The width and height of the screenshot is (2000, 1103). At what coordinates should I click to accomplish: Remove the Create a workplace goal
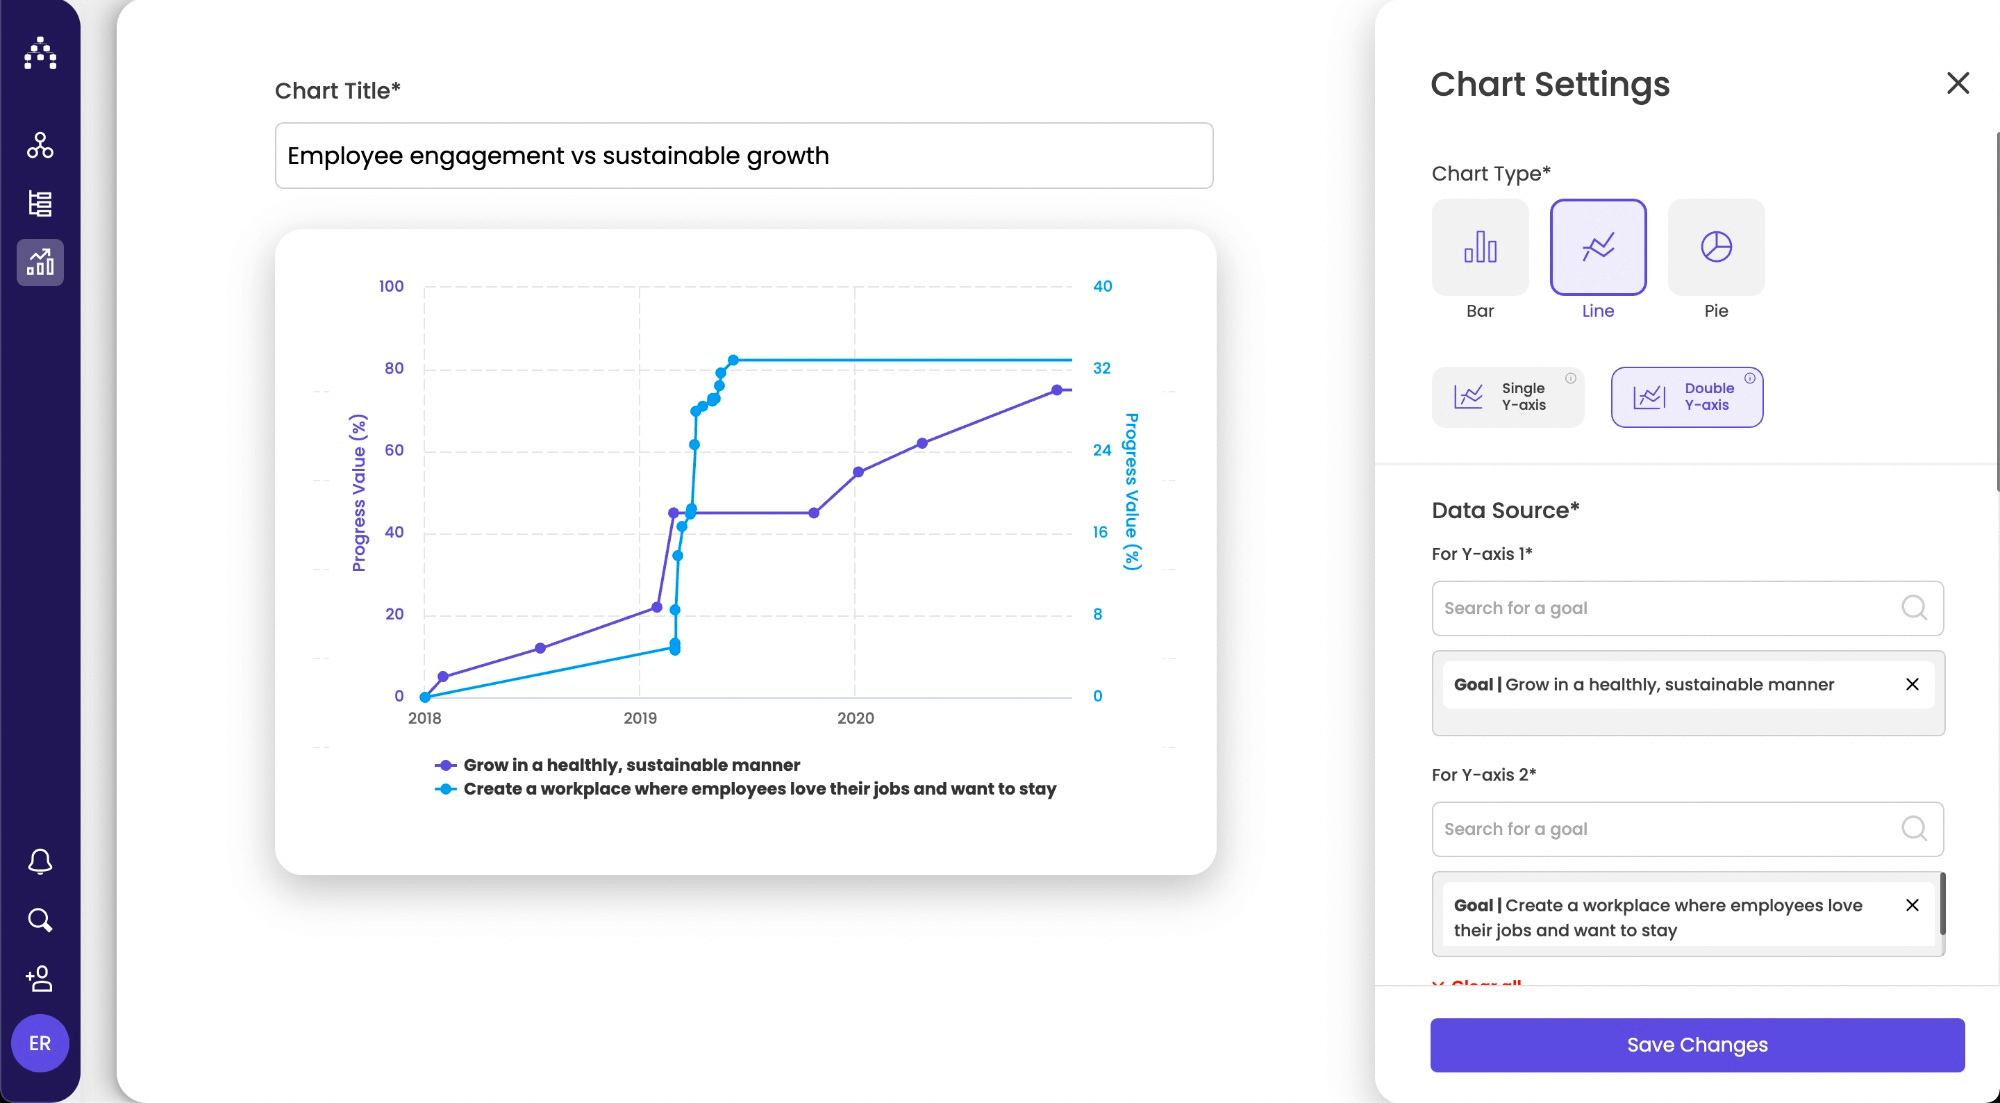(1912, 906)
